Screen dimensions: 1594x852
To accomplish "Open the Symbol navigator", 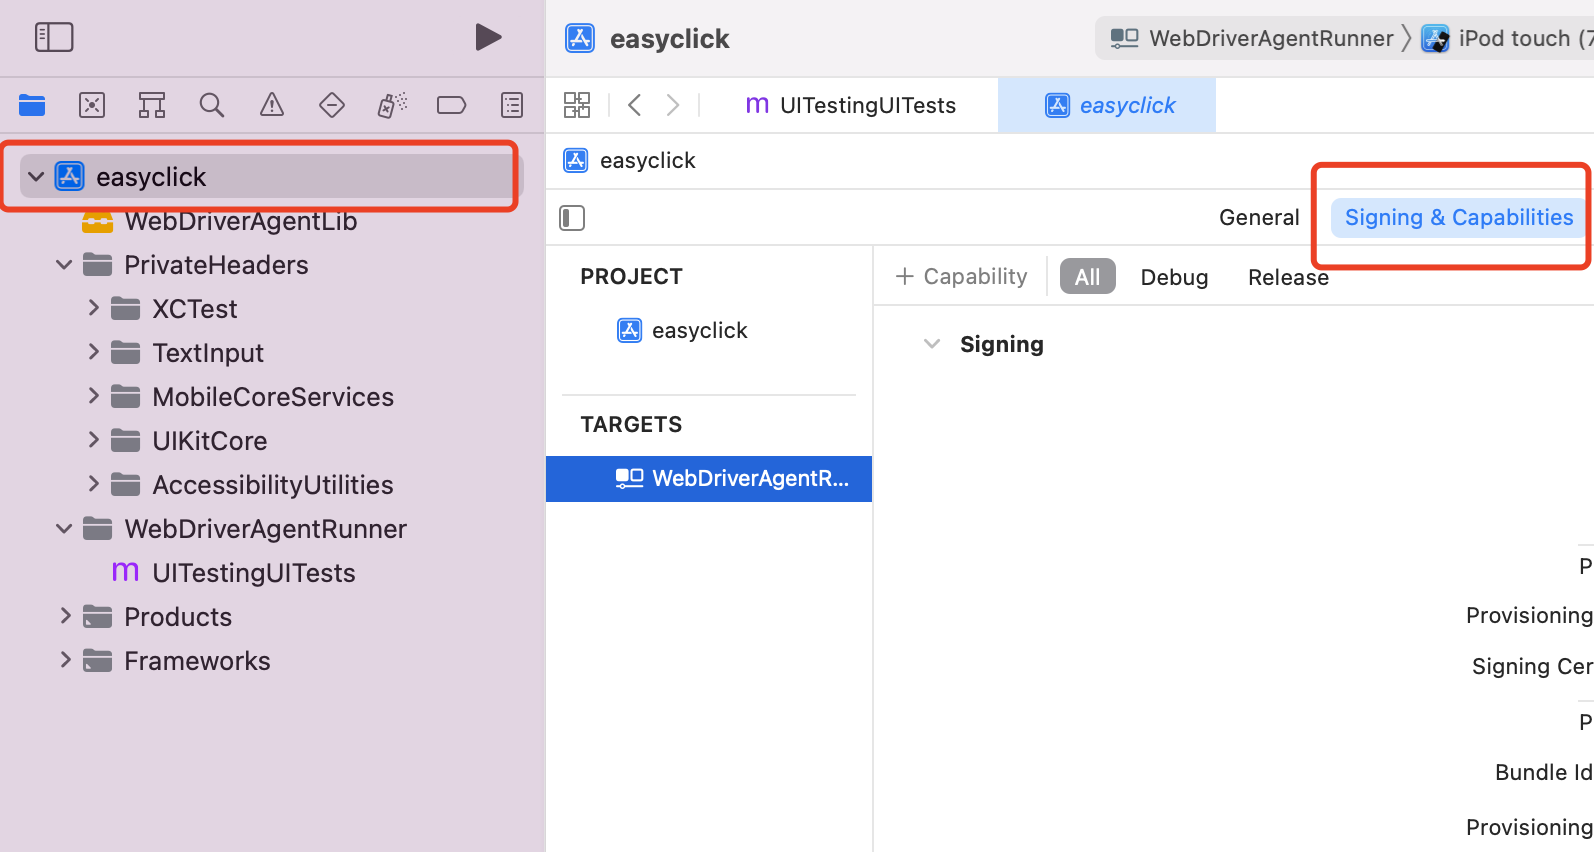I will point(152,105).
